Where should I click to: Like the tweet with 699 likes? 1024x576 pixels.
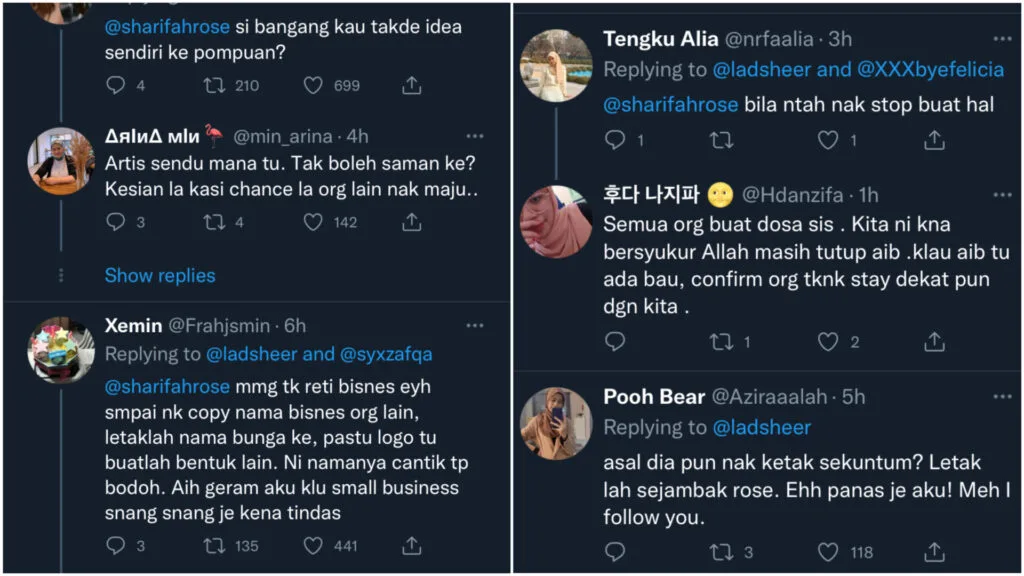(314, 85)
